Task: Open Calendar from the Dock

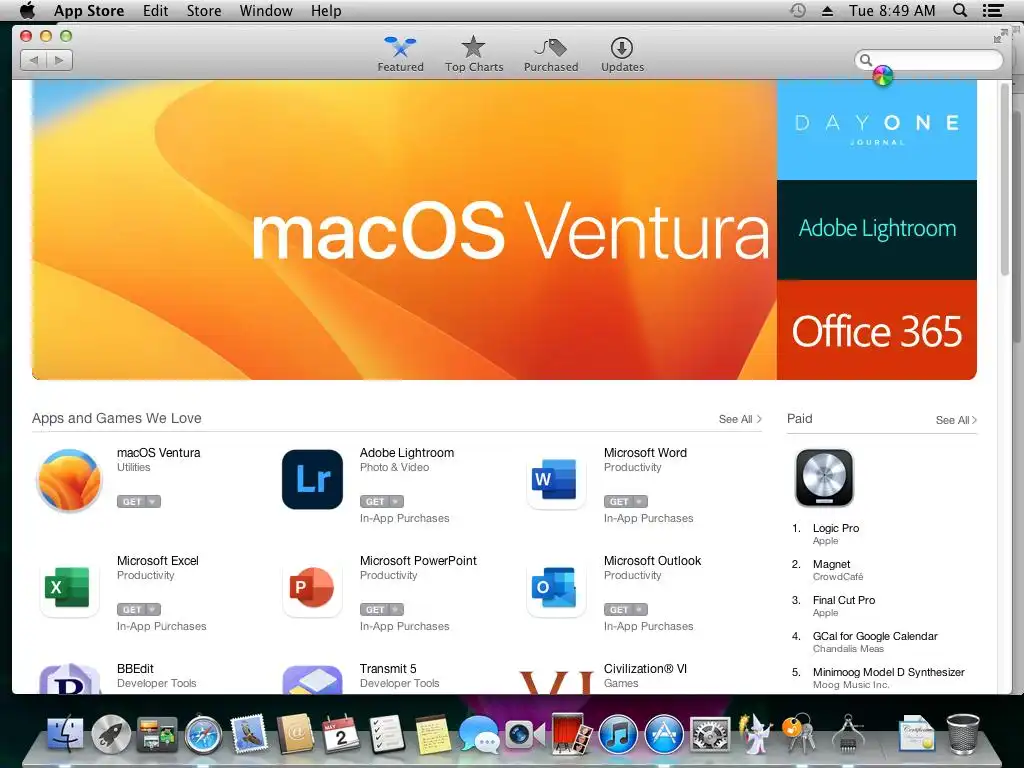Action: point(341,734)
